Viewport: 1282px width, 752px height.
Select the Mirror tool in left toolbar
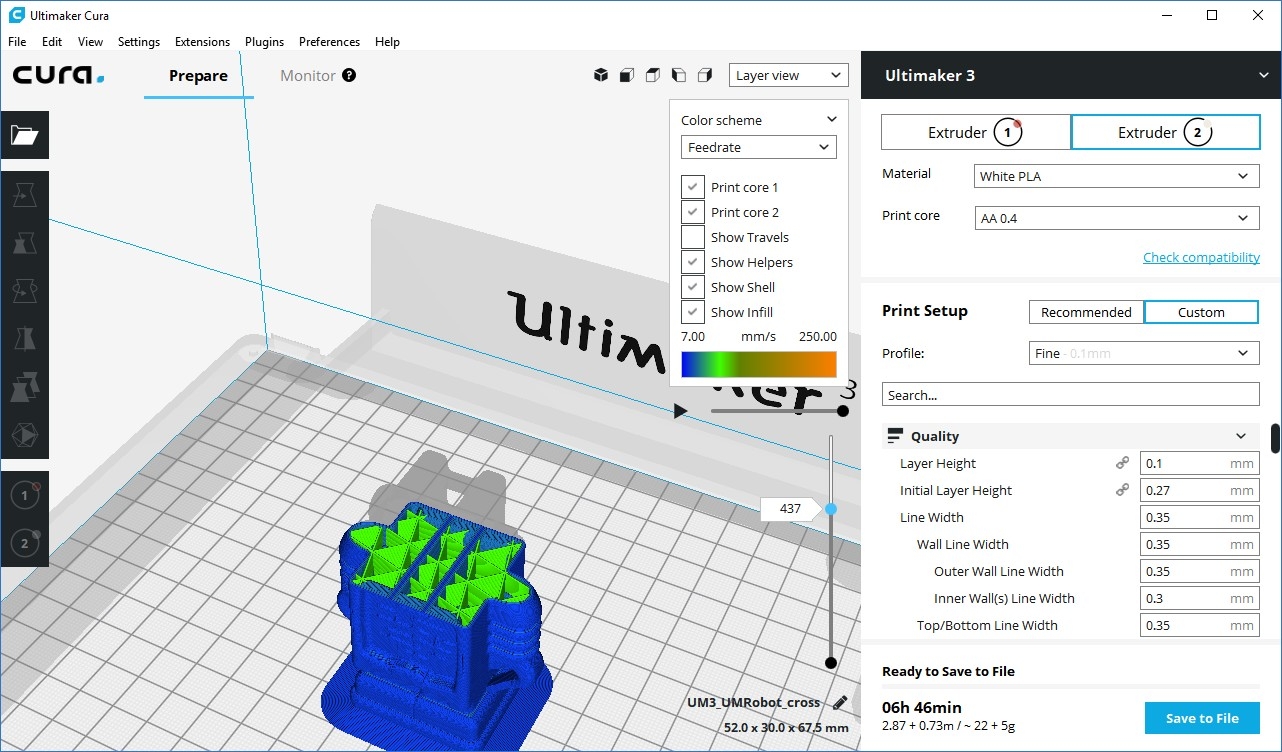tap(24, 339)
